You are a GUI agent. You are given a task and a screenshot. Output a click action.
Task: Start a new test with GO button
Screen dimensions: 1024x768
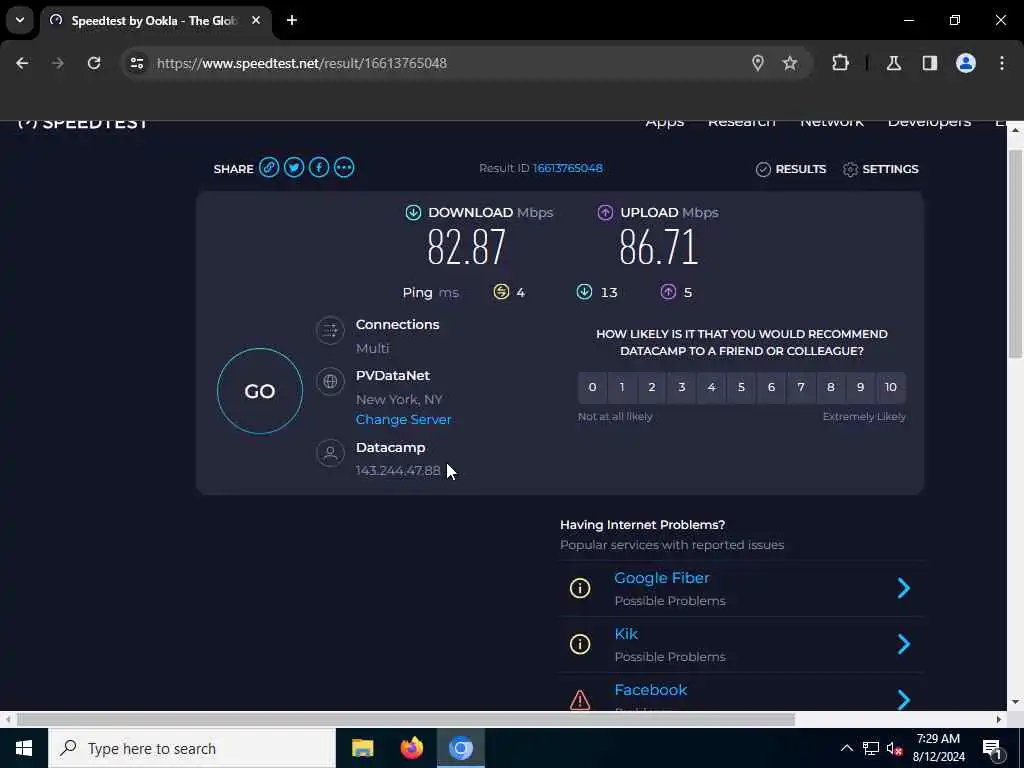[x=260, y=391]
